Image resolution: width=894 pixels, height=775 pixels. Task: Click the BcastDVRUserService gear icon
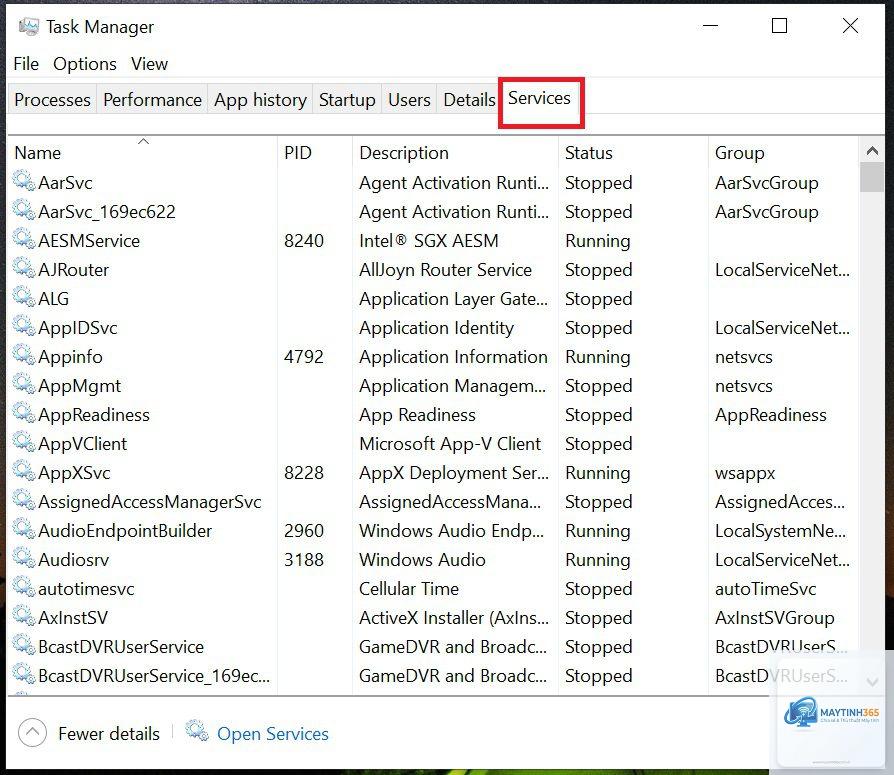point(24,646)
